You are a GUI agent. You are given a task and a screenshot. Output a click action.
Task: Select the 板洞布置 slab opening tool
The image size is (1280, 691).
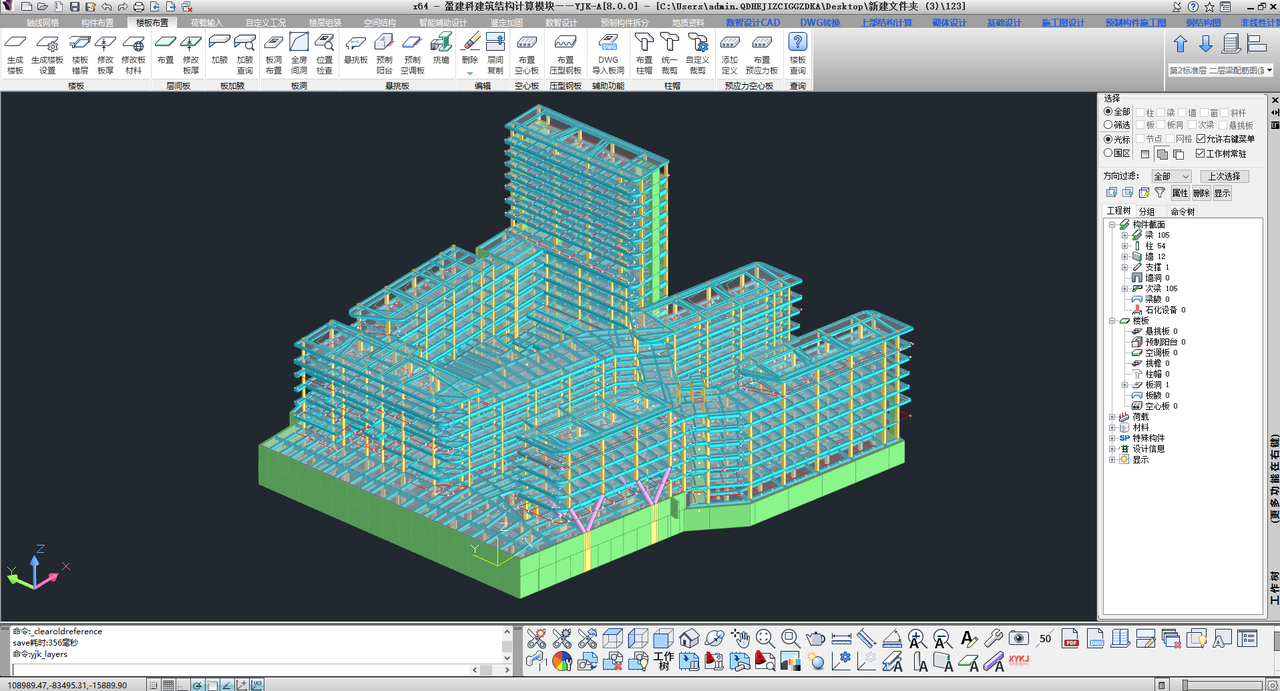click(274, 54)
